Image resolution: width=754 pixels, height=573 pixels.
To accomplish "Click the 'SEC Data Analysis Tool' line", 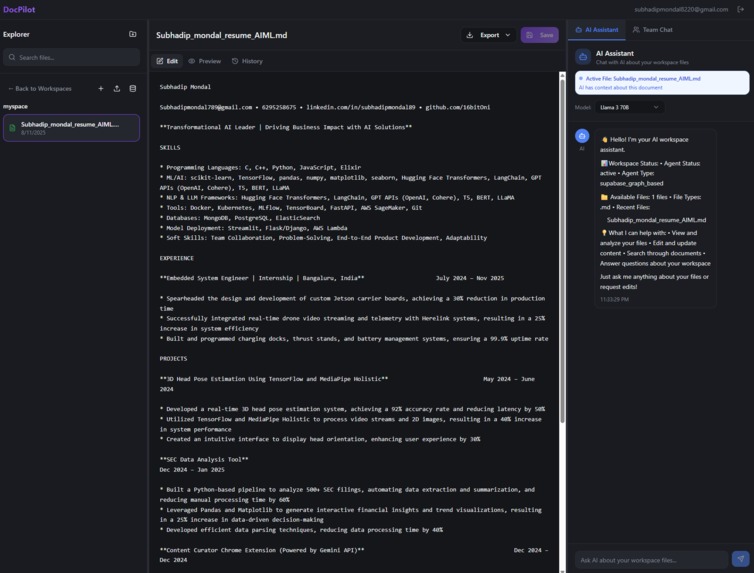I will pyautogui.click(x=204, y=459).
